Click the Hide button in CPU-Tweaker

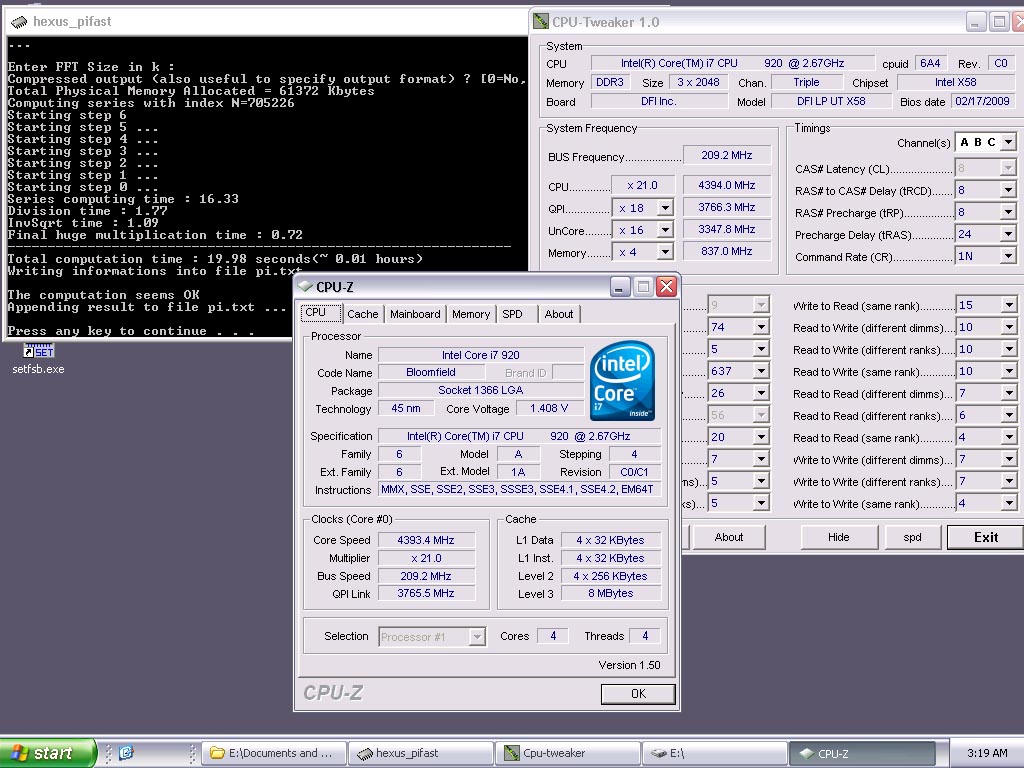click(839, 537)
